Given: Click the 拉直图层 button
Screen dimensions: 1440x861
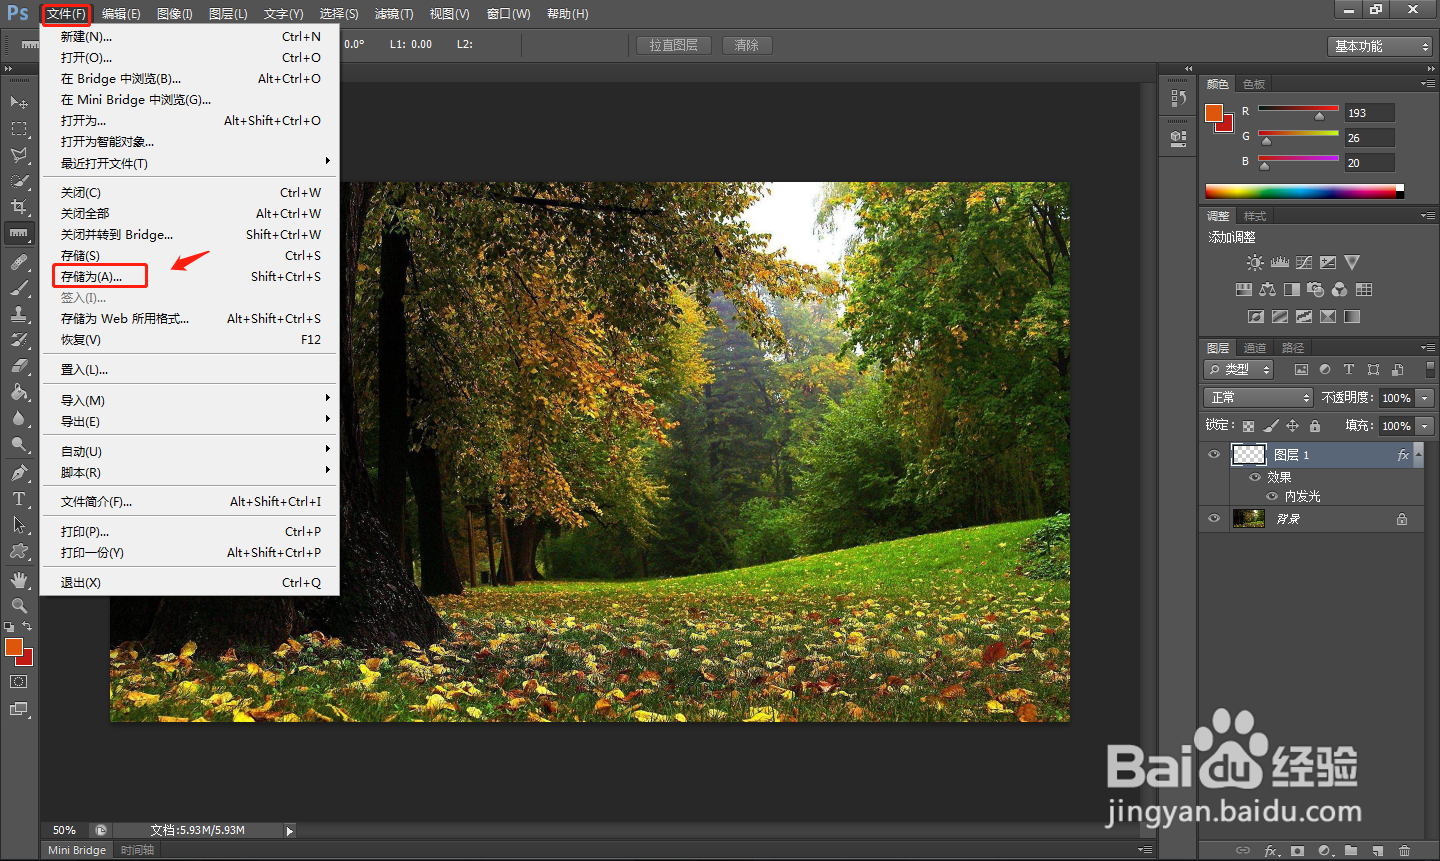Looking at the screenshot, I should tap(673, 45).
